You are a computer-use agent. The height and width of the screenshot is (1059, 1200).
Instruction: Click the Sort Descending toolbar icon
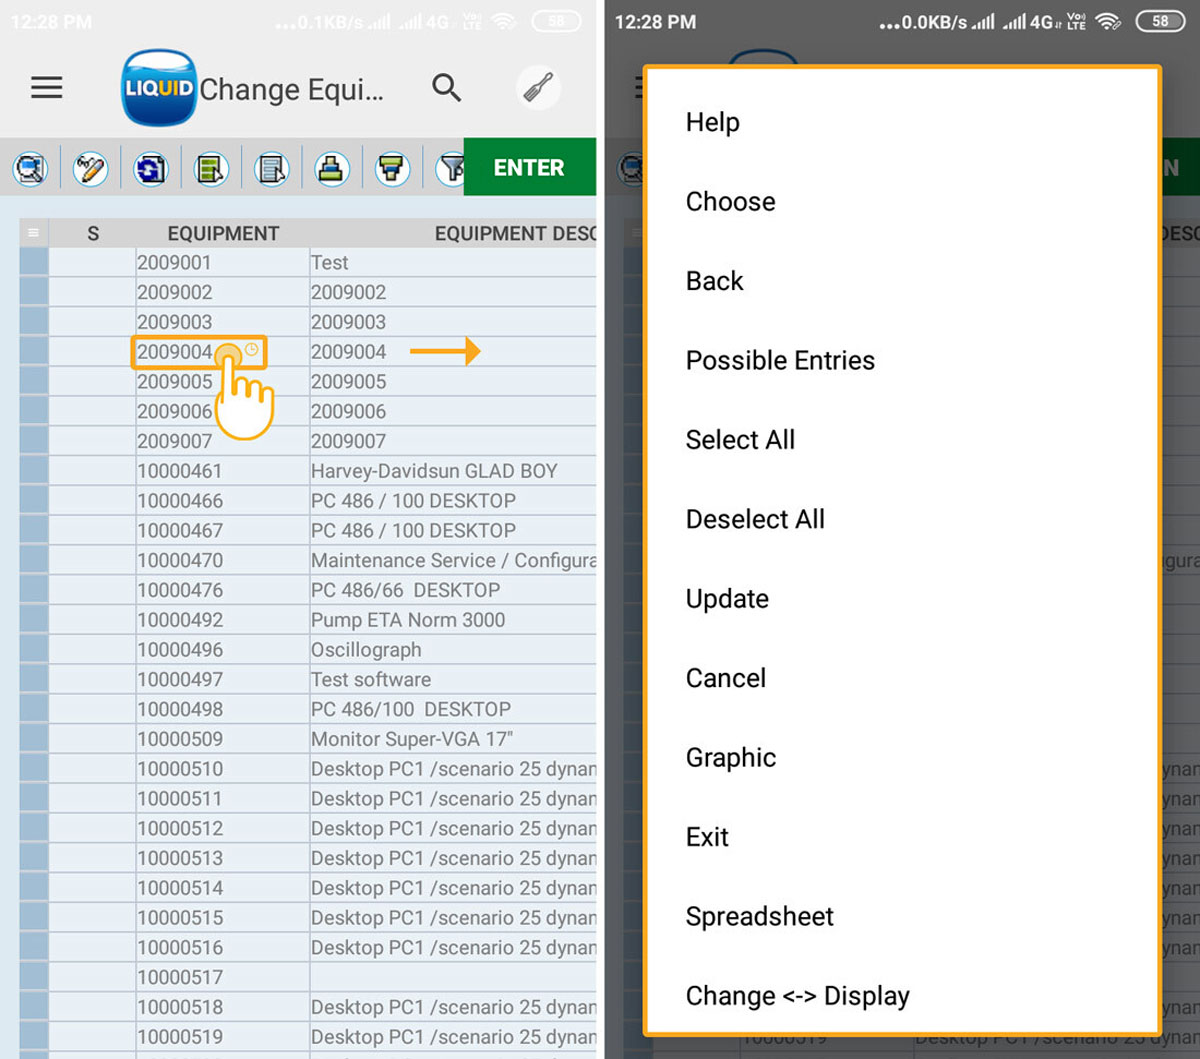coord(392,168)
